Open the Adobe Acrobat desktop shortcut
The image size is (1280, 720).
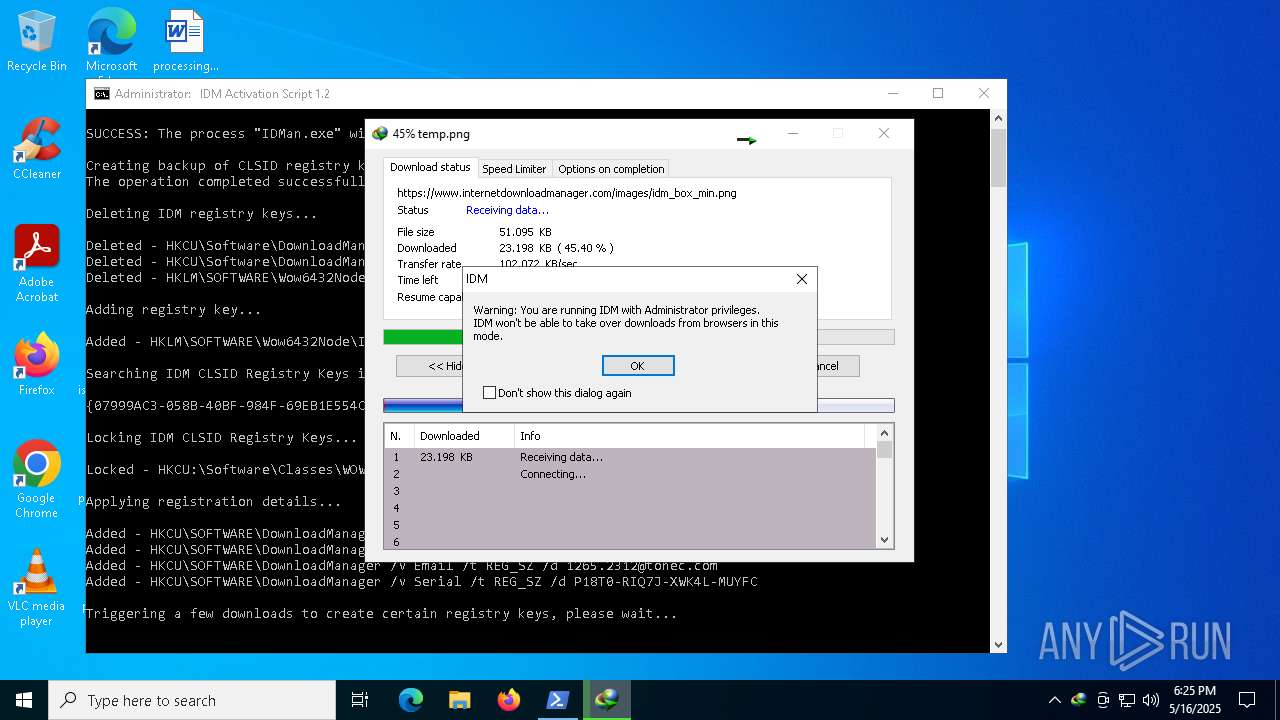pos(36,264)
